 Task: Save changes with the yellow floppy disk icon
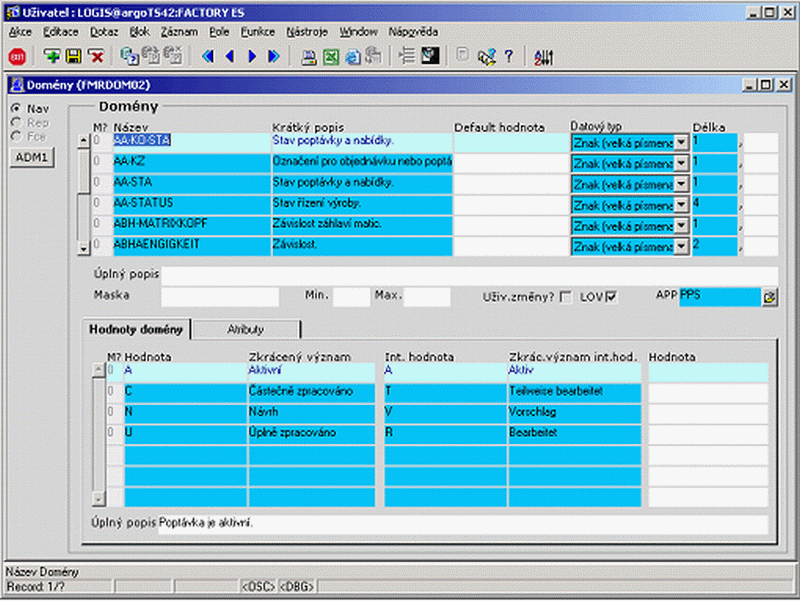(x=73, y=56)
